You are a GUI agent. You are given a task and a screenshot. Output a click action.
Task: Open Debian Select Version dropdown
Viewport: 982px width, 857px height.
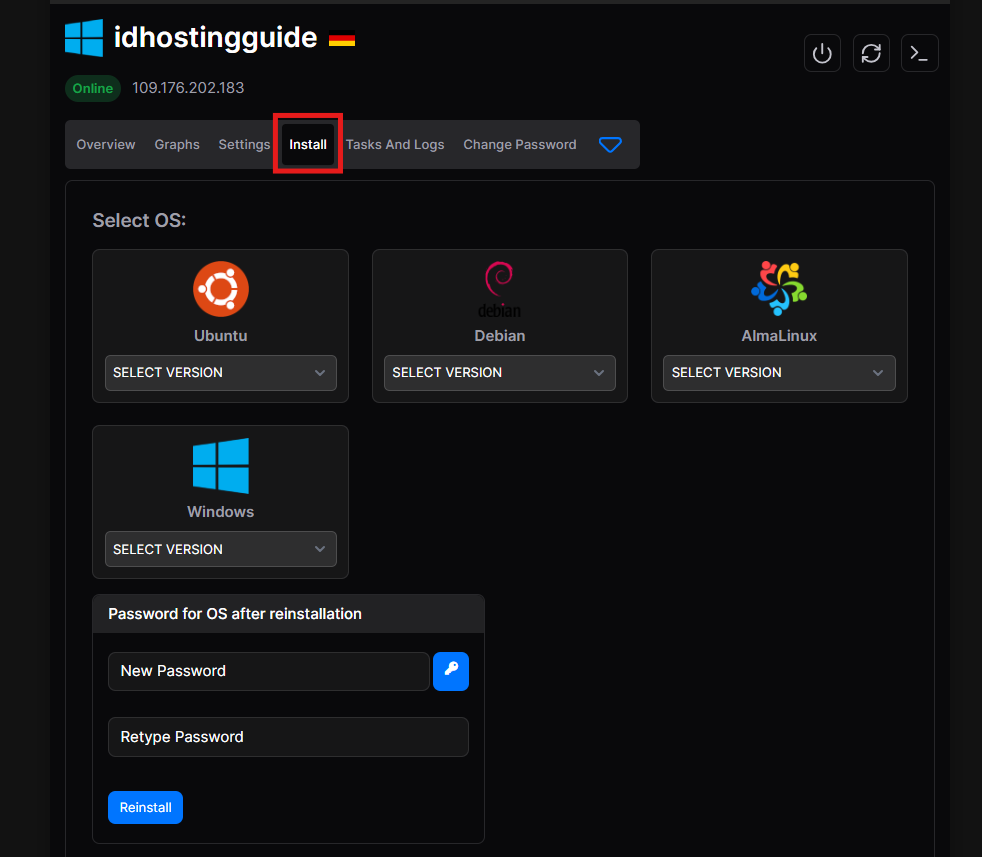point(499,373)
